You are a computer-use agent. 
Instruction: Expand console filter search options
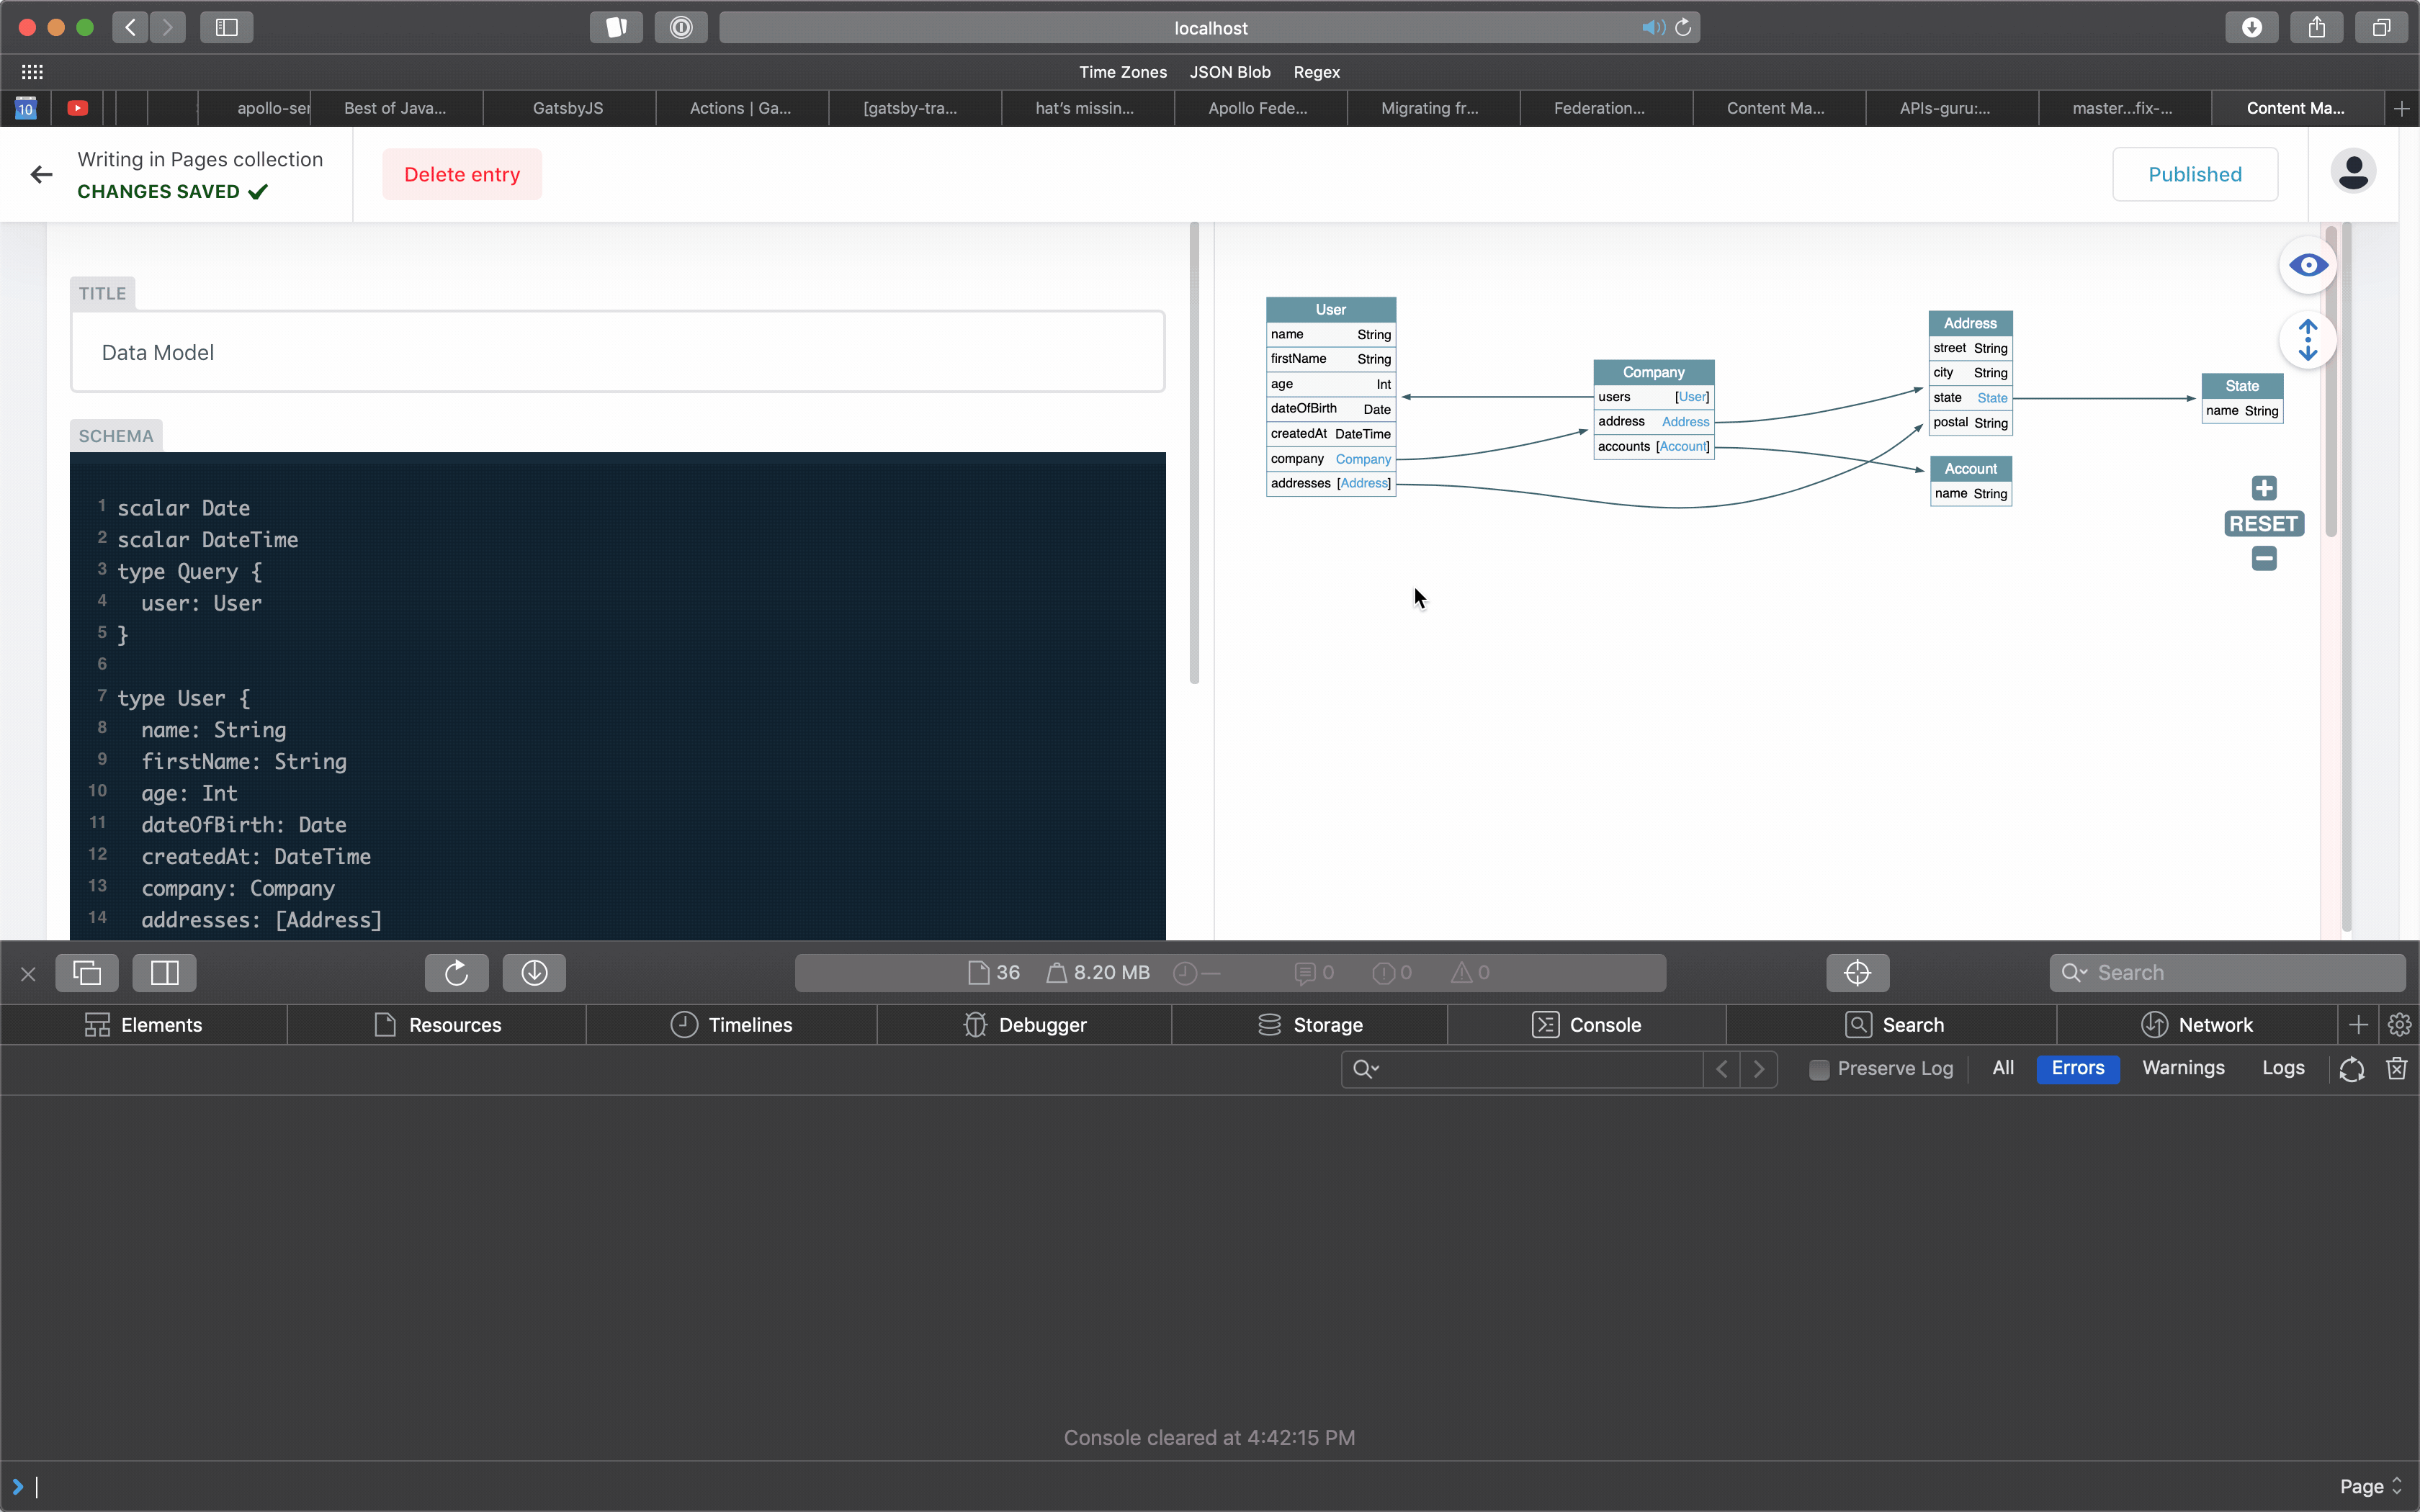(1366, 1069)
